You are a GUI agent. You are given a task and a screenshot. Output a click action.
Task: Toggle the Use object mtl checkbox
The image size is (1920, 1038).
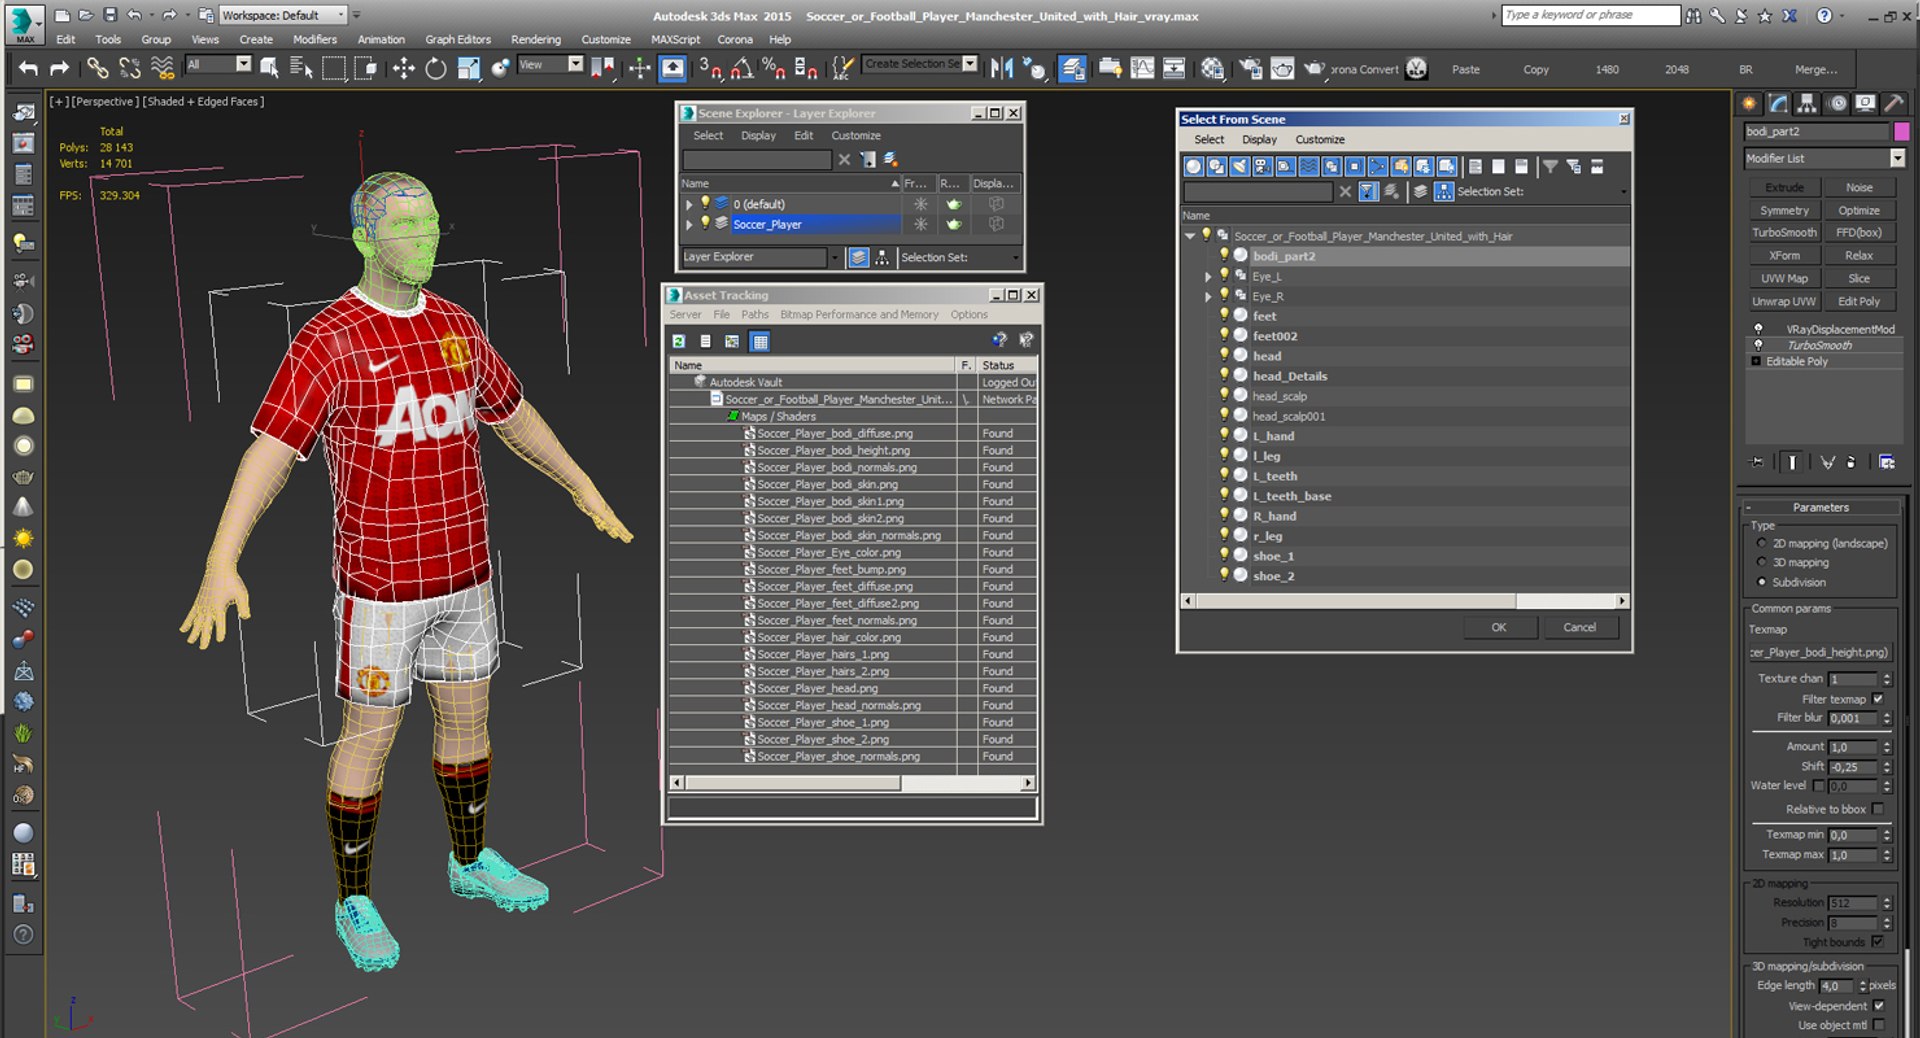tap(1879, 1025)
